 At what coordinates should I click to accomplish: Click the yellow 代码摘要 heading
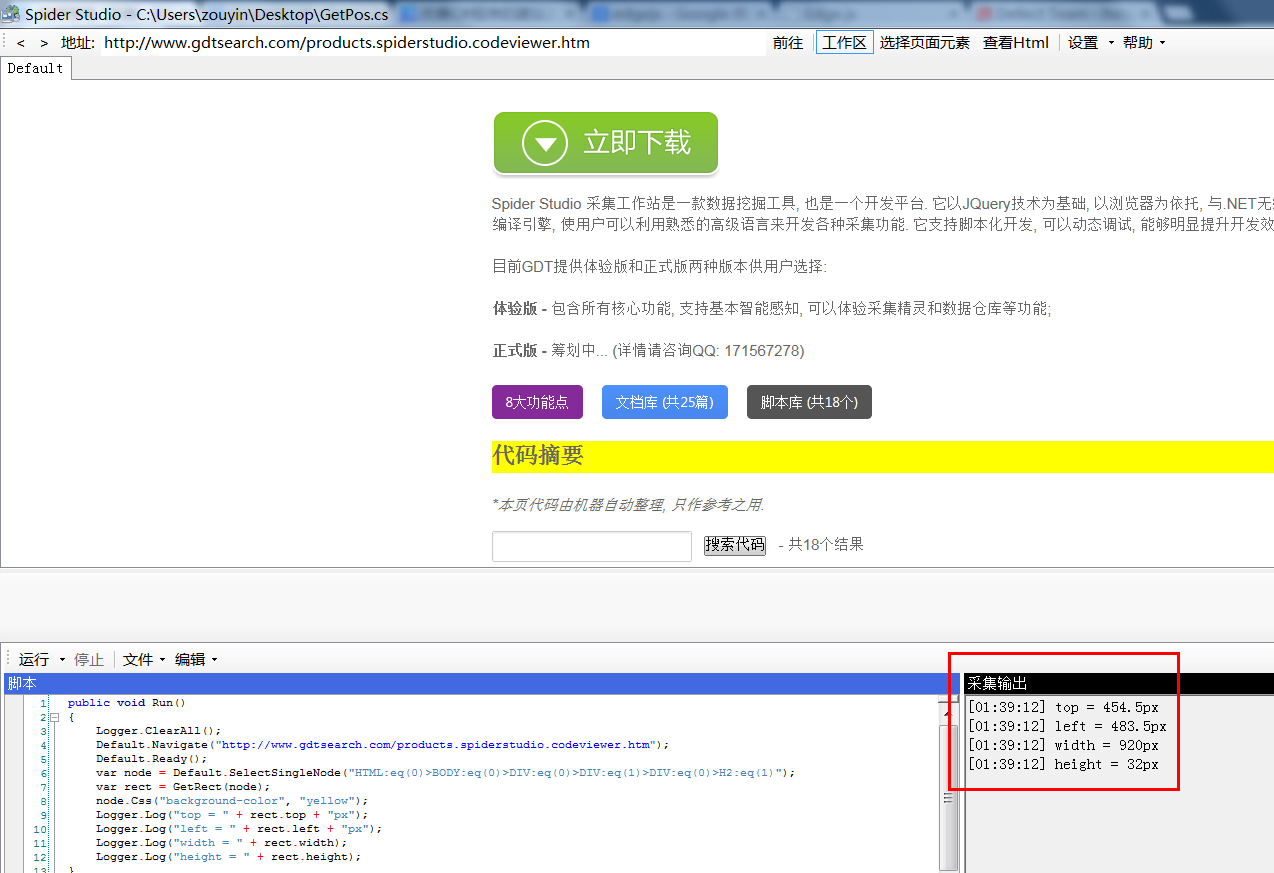coord(538,456)
